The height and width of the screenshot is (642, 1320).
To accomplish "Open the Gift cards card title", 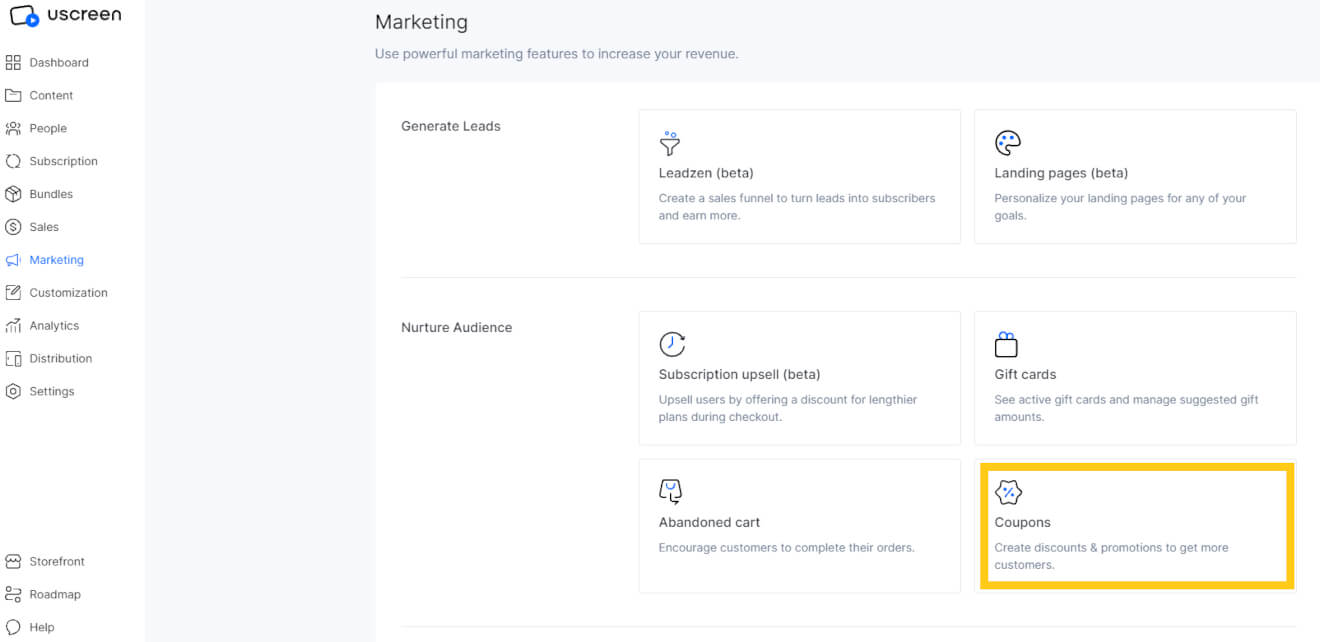I will tap(1025, 375).
